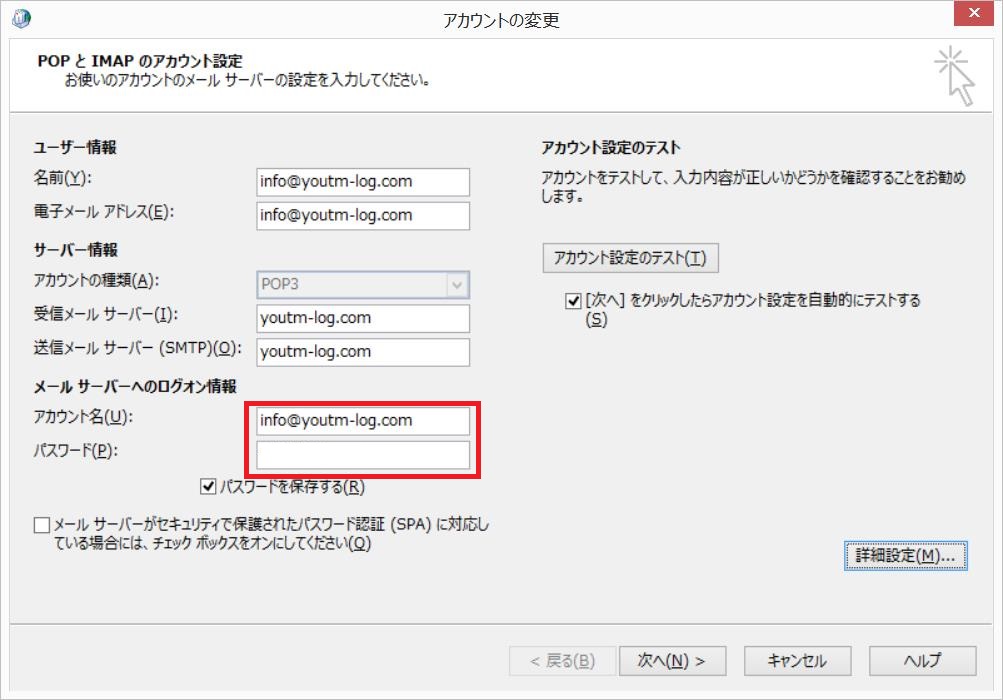Click the 送信メール サーバー (SMTP) field
This screenshot has height=700, width=1003.
[x=363, y=352]
